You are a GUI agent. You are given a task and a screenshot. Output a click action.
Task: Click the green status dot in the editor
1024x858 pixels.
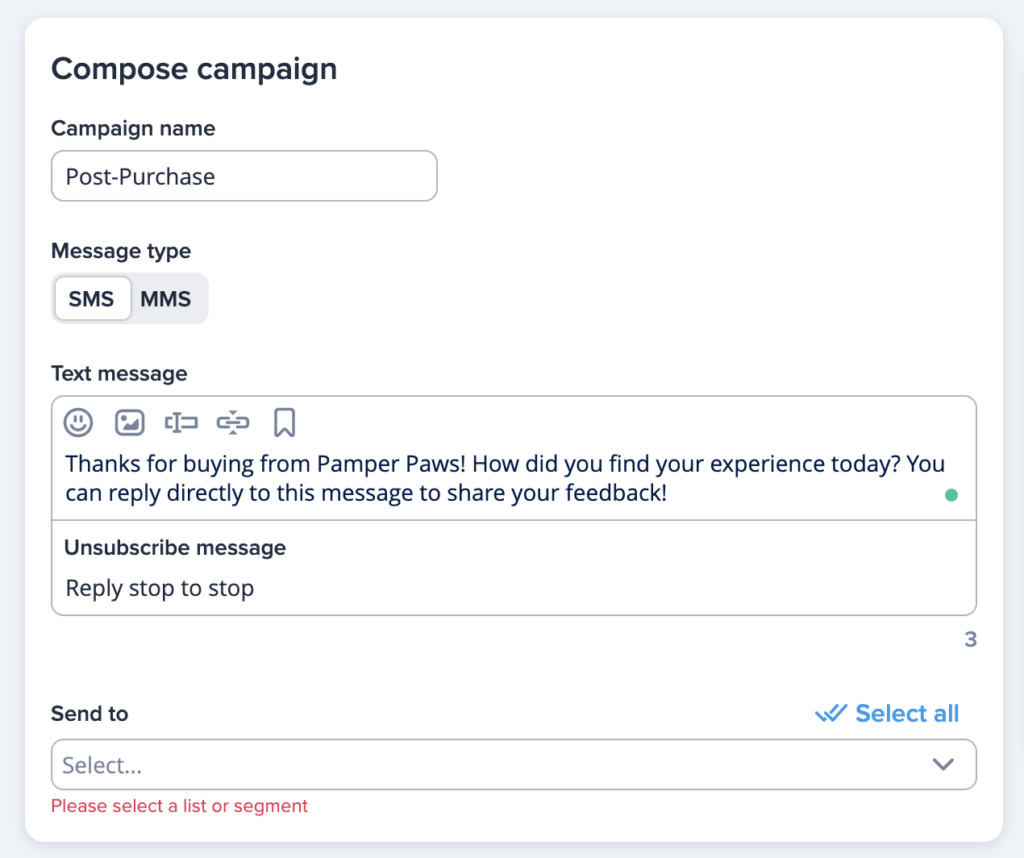[951, 494]
